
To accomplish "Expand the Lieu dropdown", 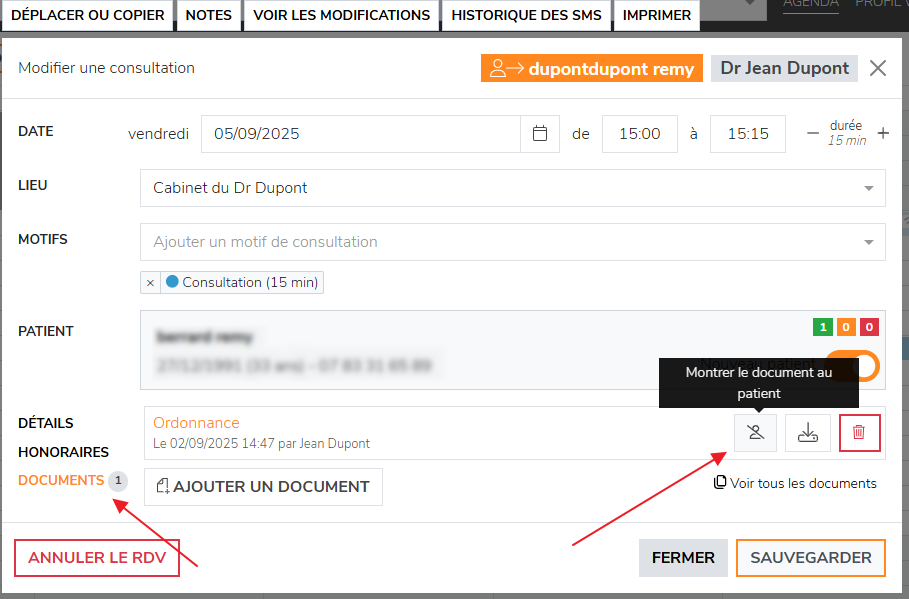I will pos(866,188).
